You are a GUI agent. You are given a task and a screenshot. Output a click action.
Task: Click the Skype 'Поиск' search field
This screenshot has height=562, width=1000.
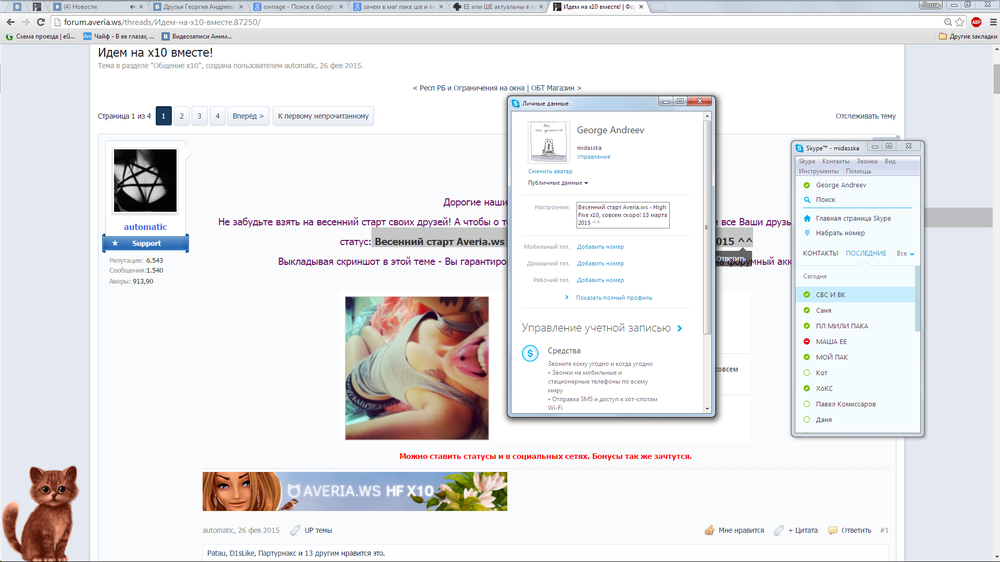857,200
